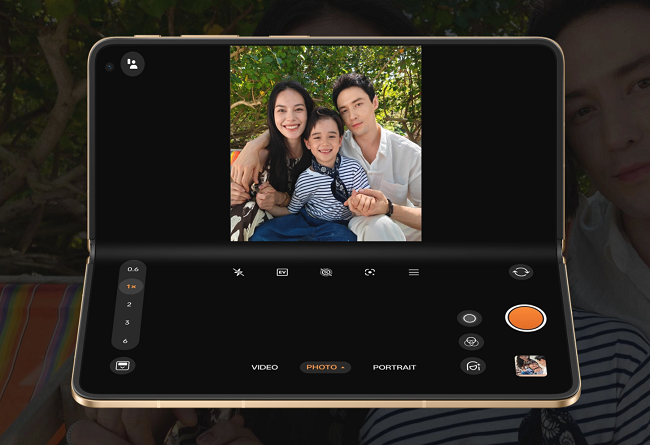Toggle the crossed-out camera icon
The width and height of the screenshot is (650, 445).
(326, 272)
